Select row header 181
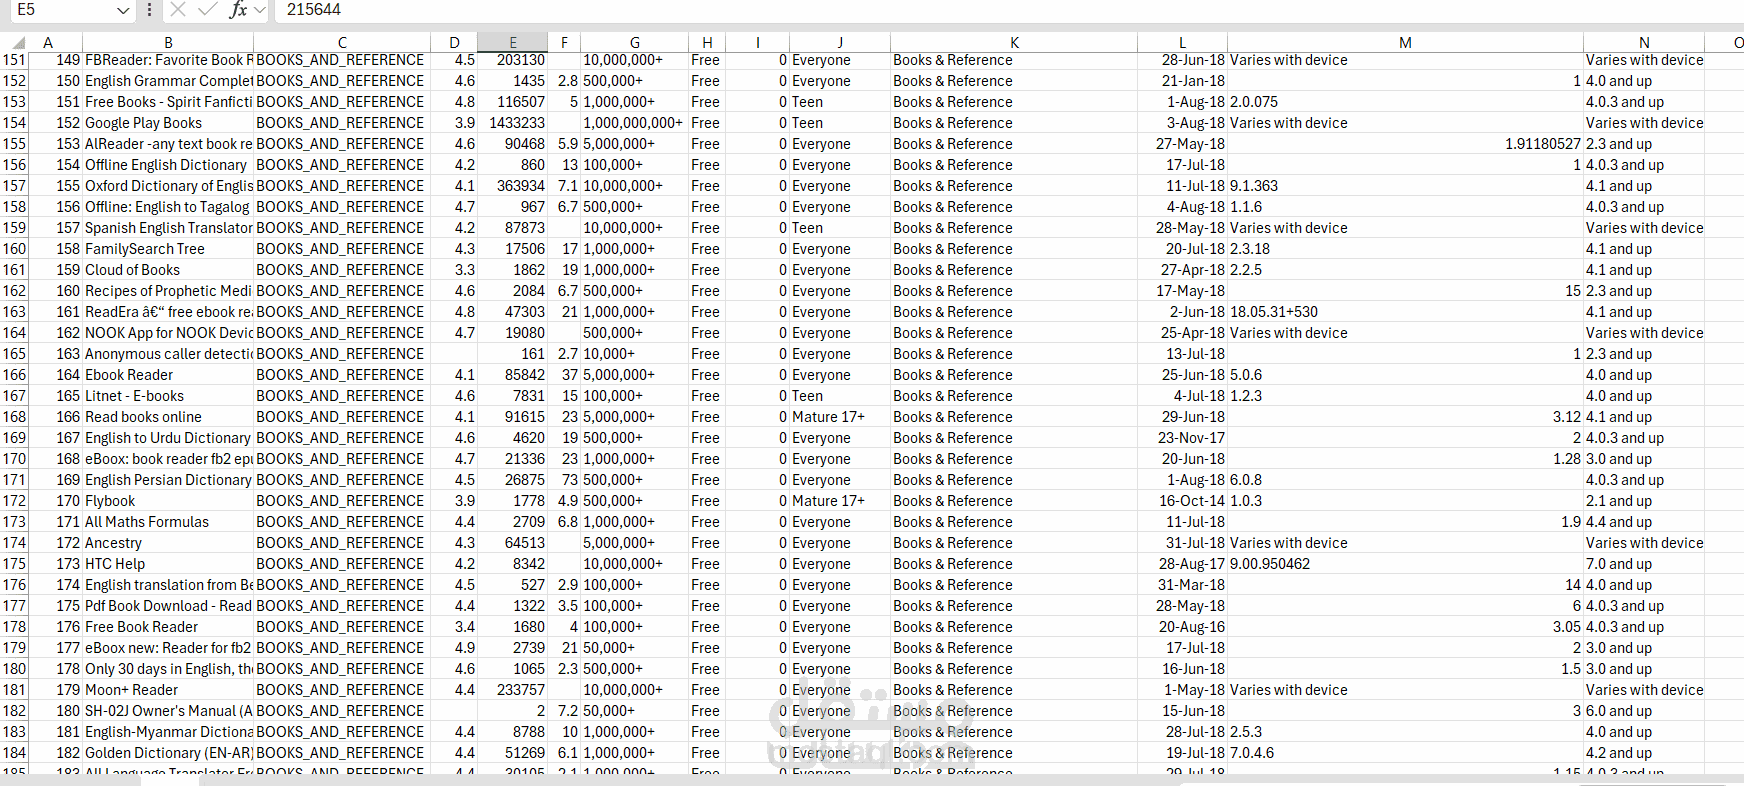Screen dimensions: 1744x786 pos(15,690)
